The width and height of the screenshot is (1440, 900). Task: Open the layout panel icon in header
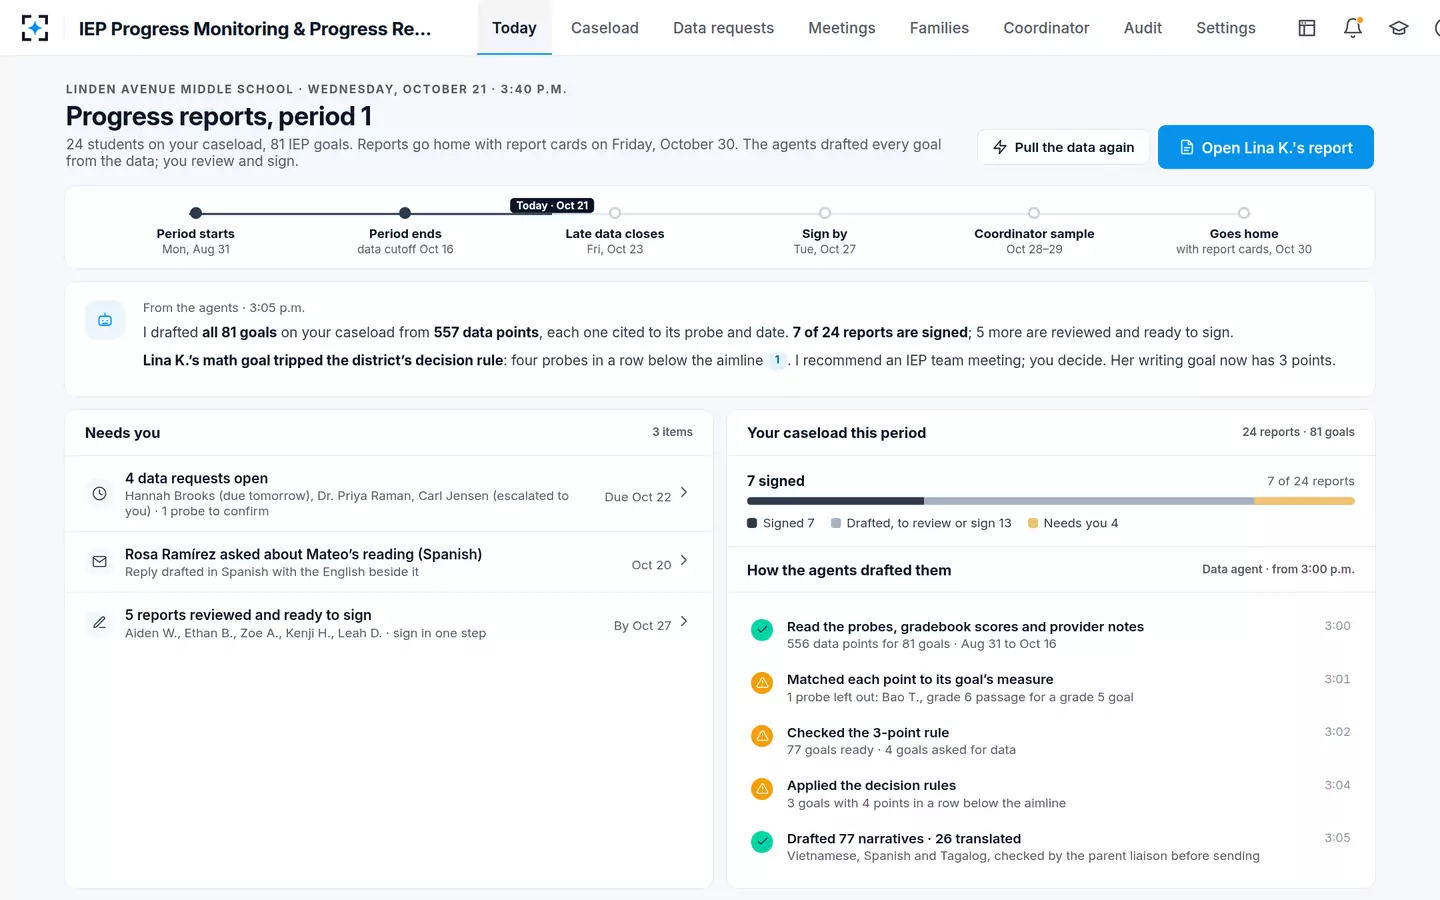coord(1307,28)
